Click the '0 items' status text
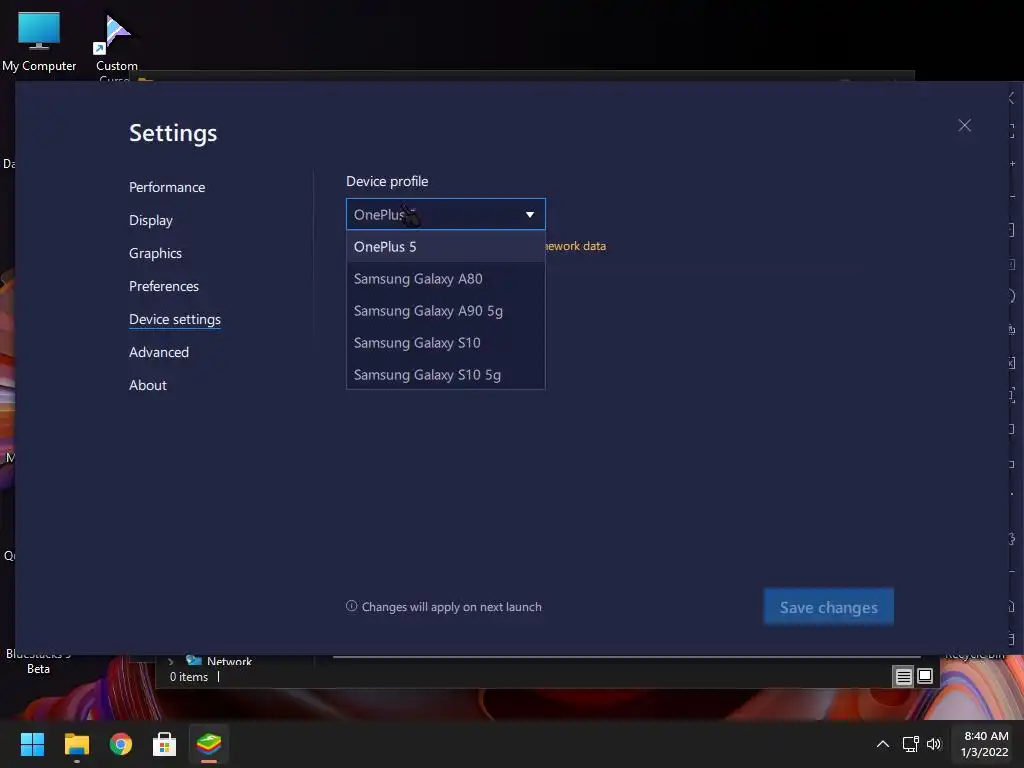 pos(189,677)
